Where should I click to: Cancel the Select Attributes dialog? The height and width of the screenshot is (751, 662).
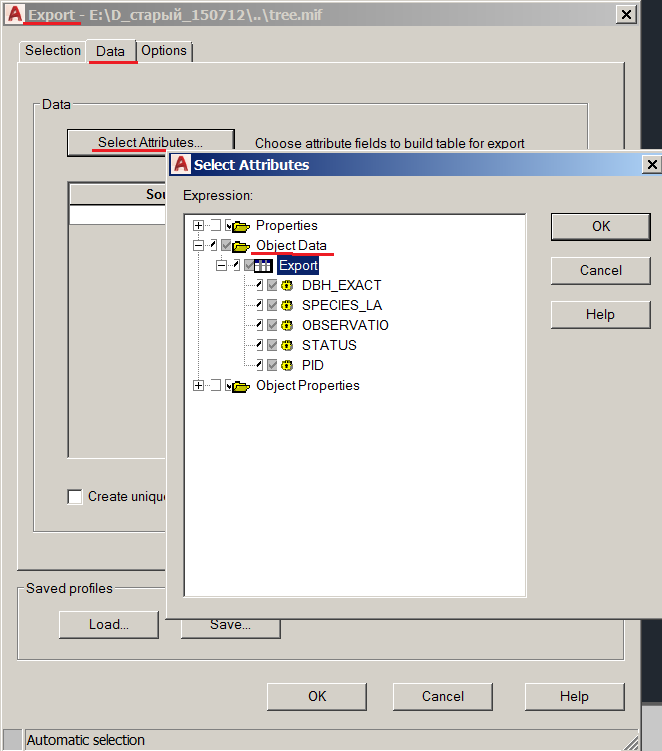pos(601,271)
